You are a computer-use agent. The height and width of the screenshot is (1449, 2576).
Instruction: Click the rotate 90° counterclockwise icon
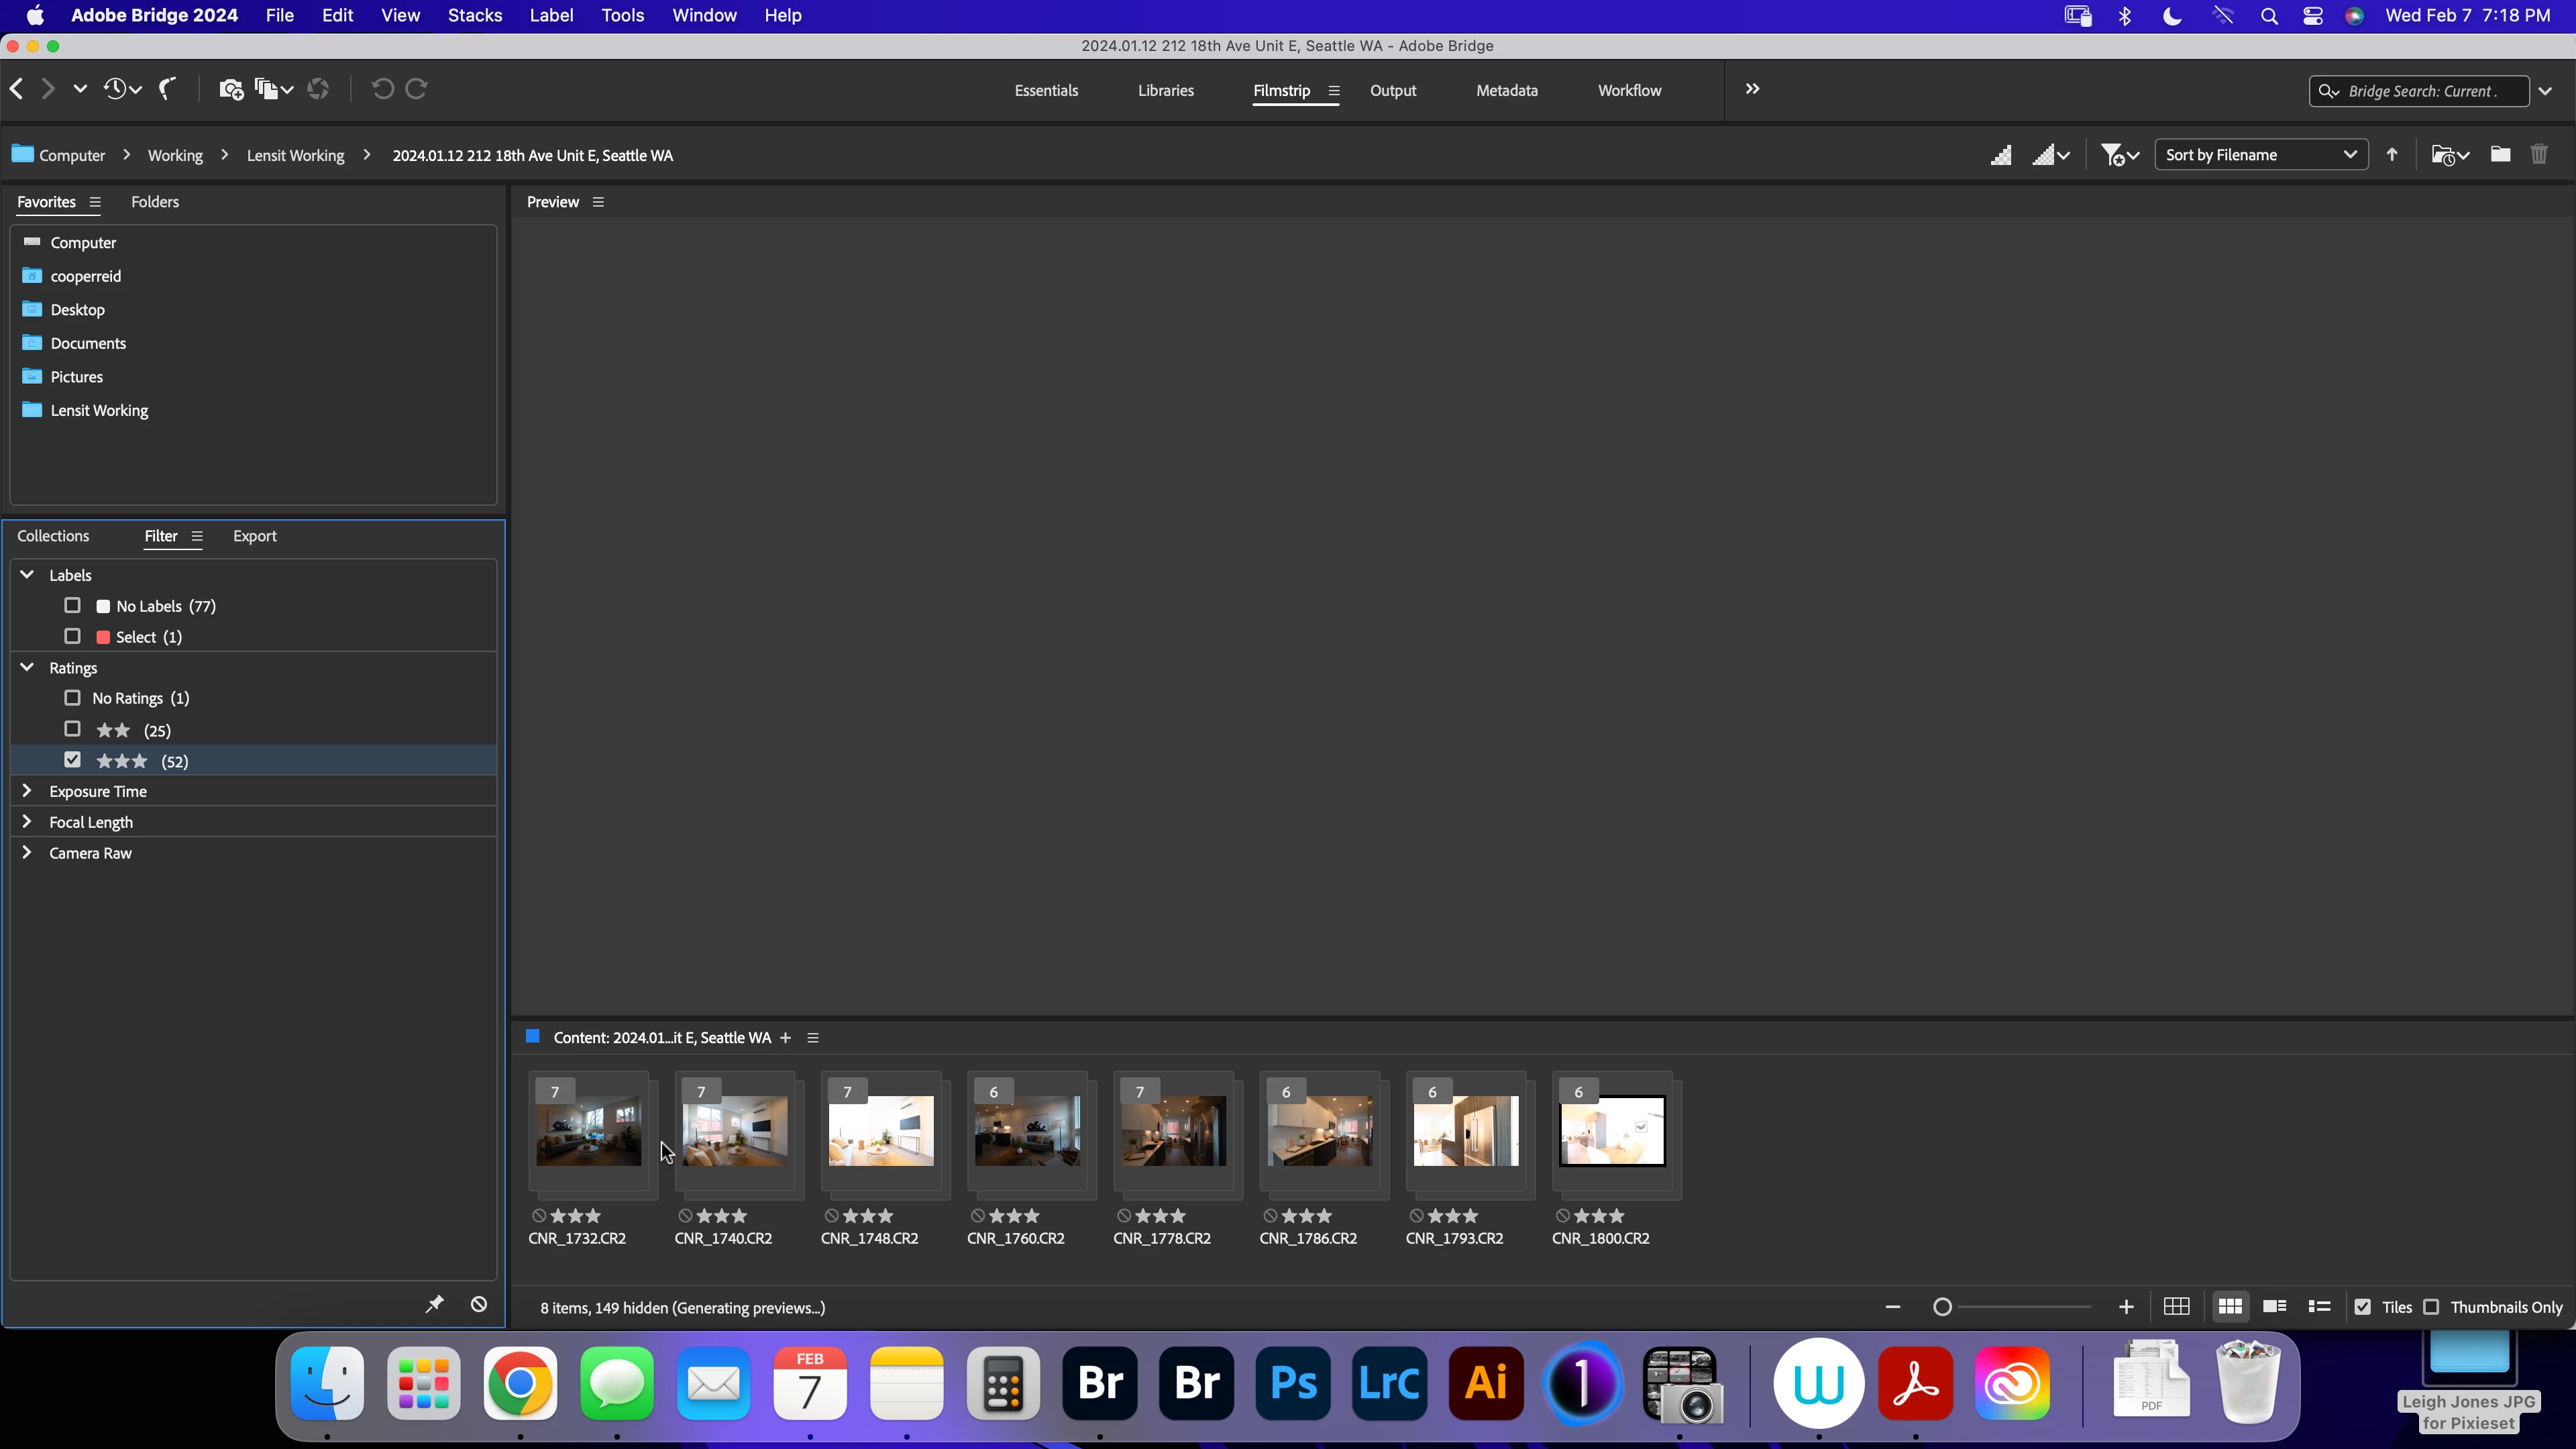click(382, 90)
